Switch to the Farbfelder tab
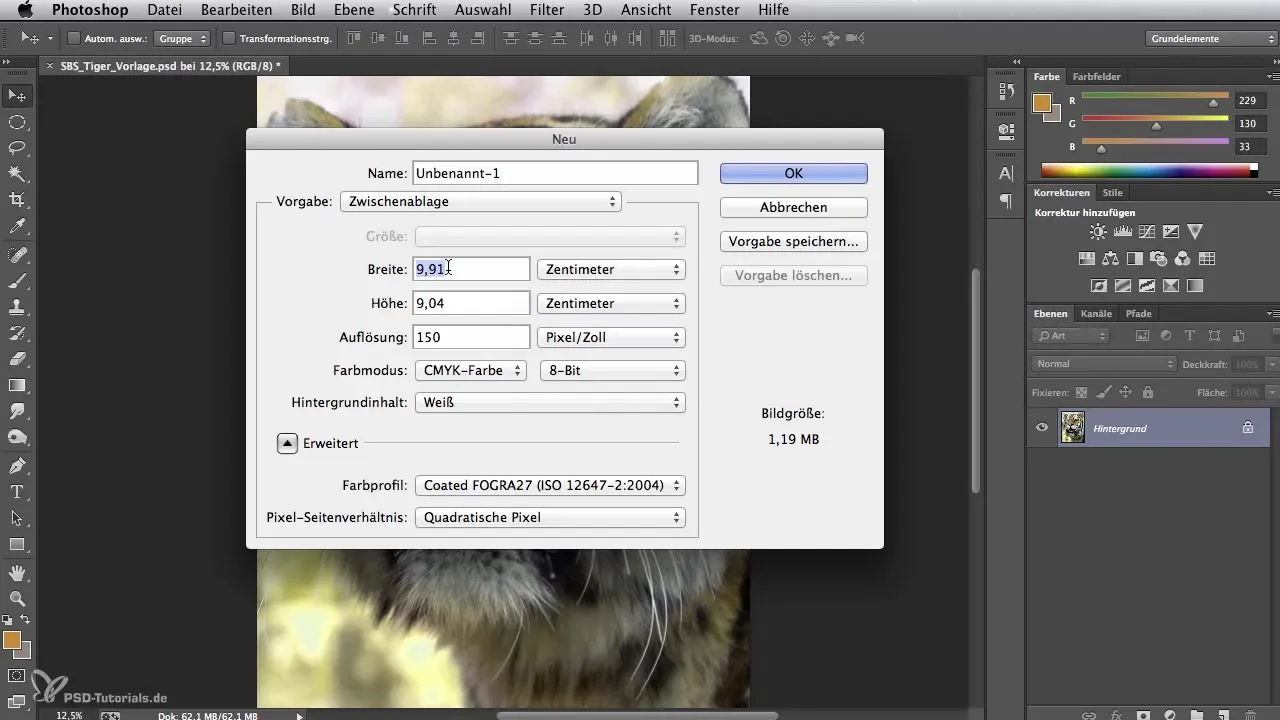This screenshot has width=1280, height=720. pos(1096,76)
